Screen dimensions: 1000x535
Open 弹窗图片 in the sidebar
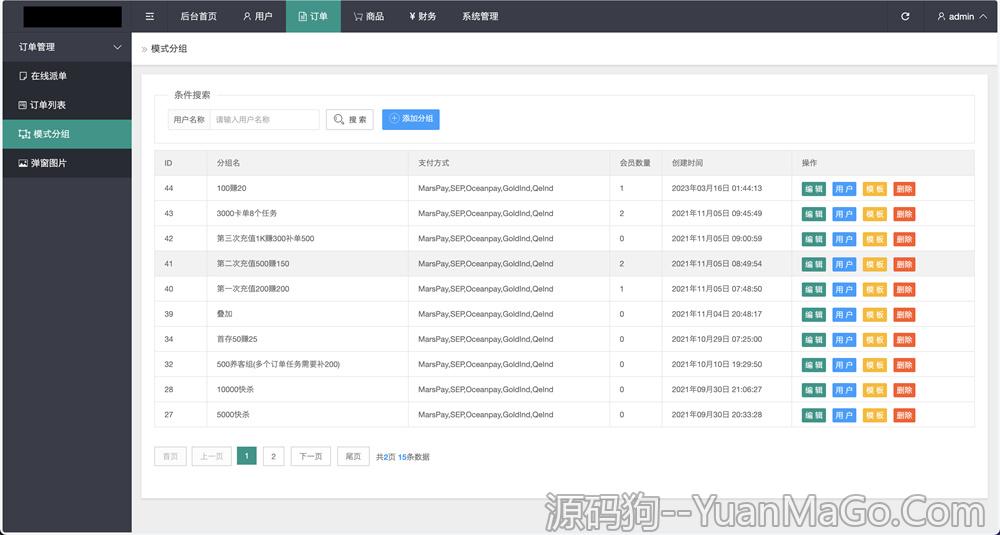[66, 163]
